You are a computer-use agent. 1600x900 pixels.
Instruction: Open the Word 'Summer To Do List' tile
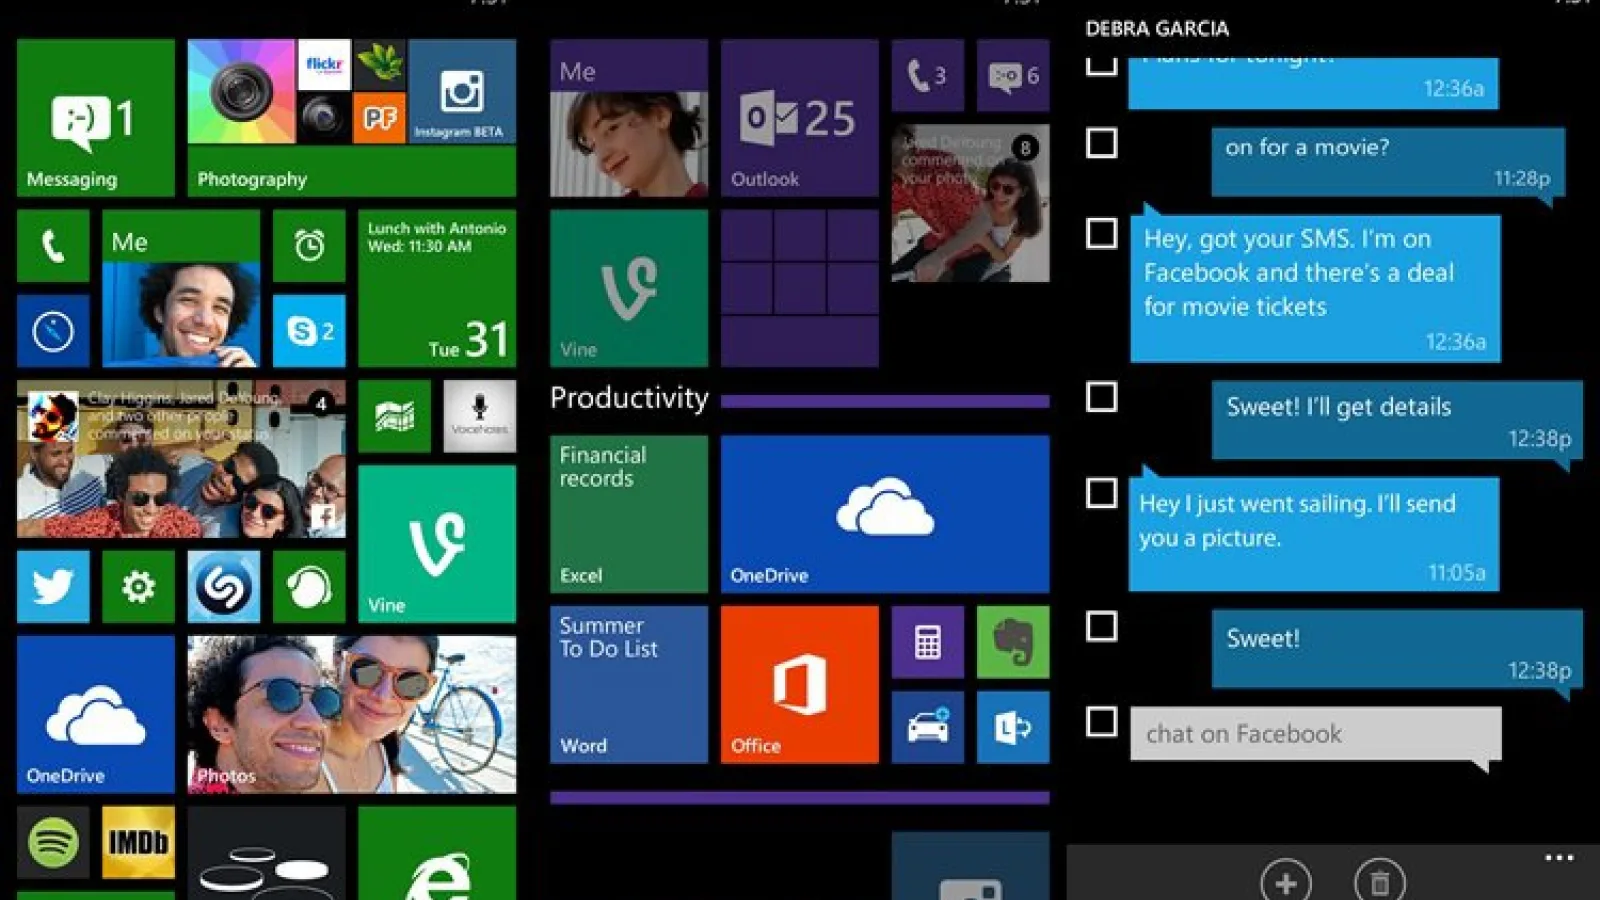(x=629, y=685)
